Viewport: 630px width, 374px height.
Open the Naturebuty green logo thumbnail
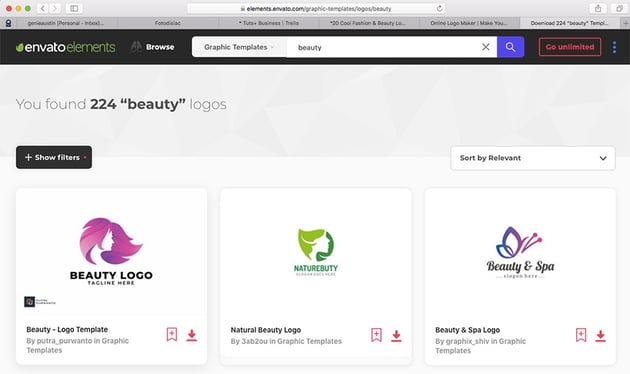316,252
